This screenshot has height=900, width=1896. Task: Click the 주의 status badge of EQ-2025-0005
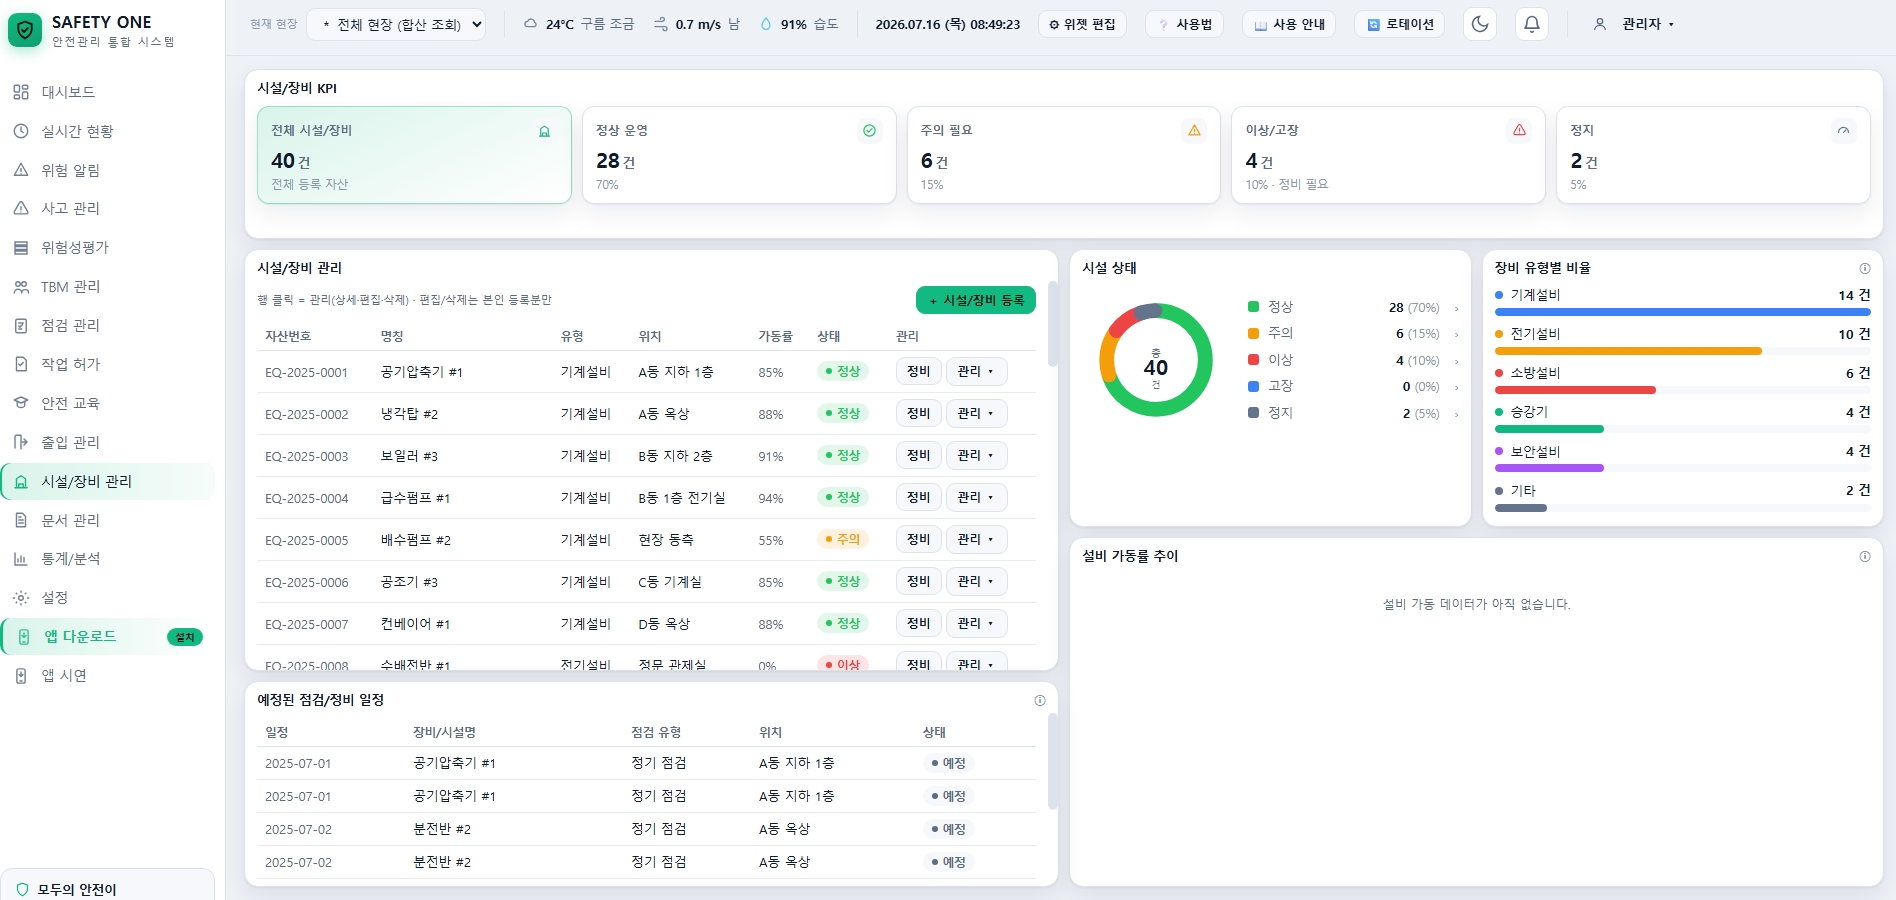(x=843, y=539)
